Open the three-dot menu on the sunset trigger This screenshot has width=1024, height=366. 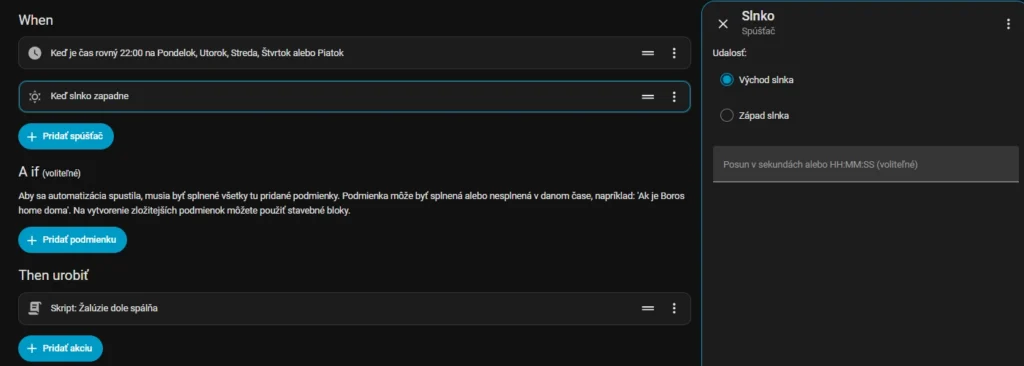[674, 97]
